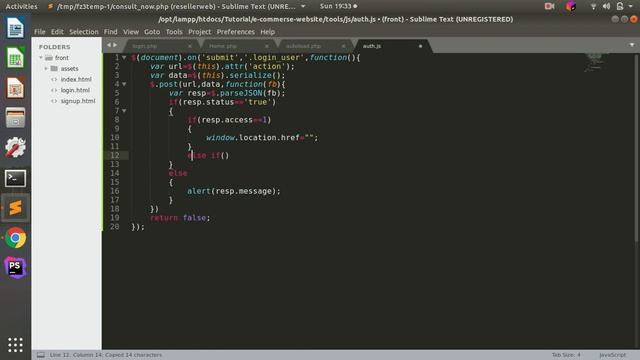Show the applications grid
This screenshot has height=360, width=640.
point(15,345)
